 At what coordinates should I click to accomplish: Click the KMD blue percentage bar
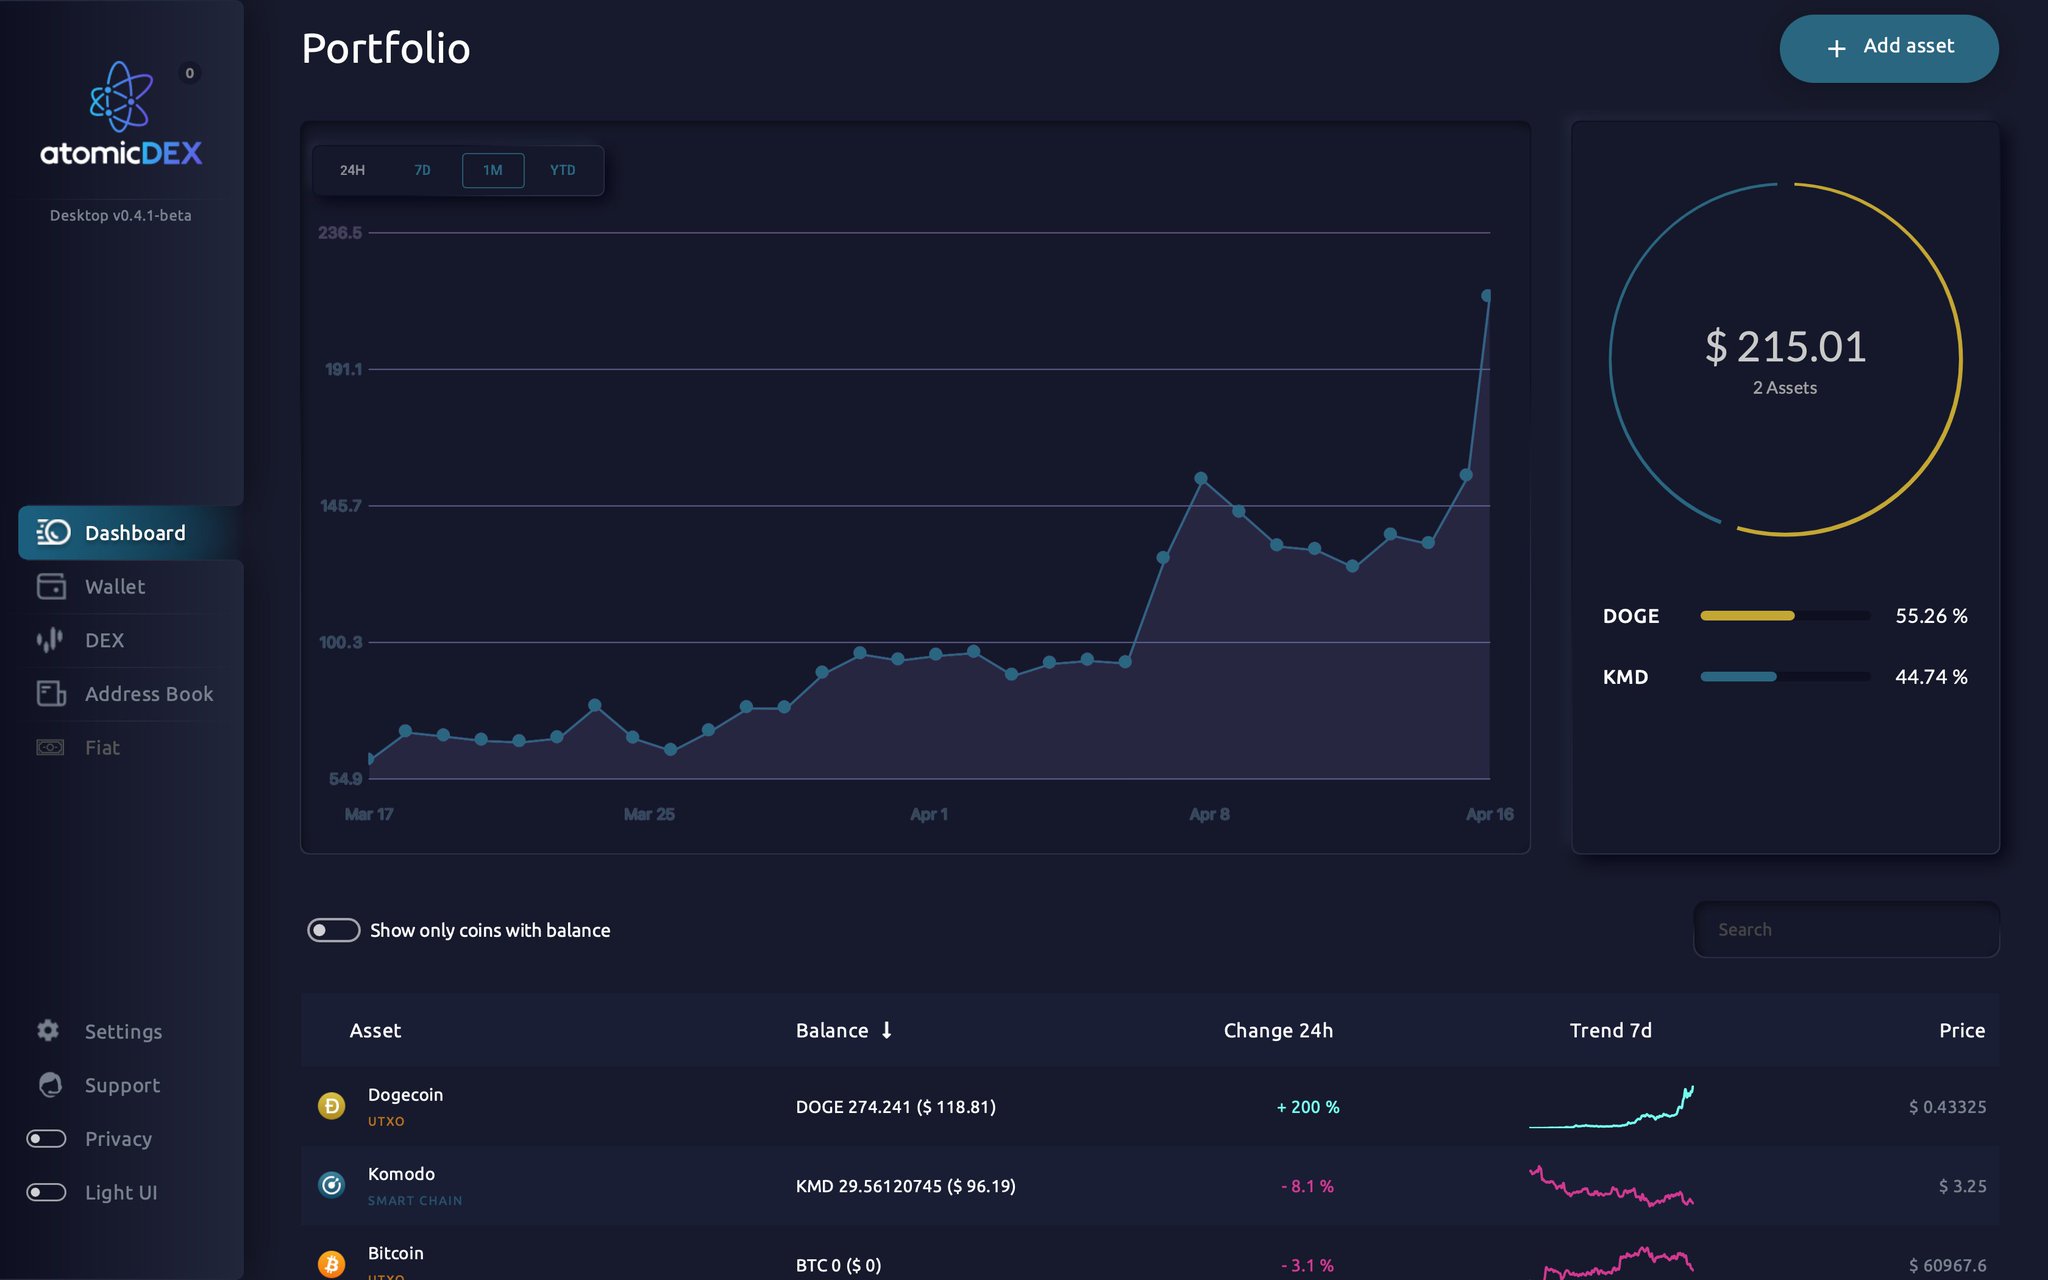click(1738, 677)
